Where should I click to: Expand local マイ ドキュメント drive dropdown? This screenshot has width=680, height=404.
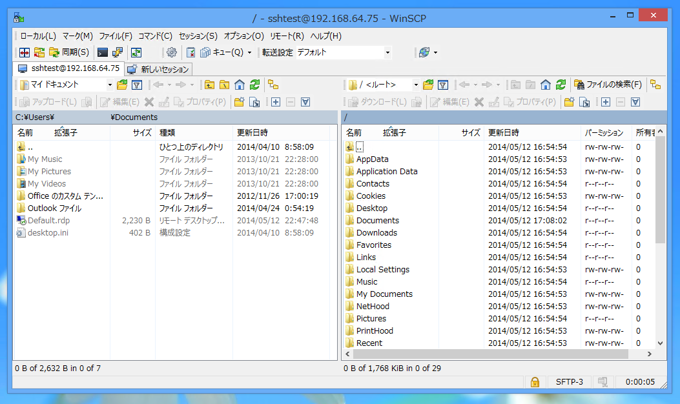(110, 85)
